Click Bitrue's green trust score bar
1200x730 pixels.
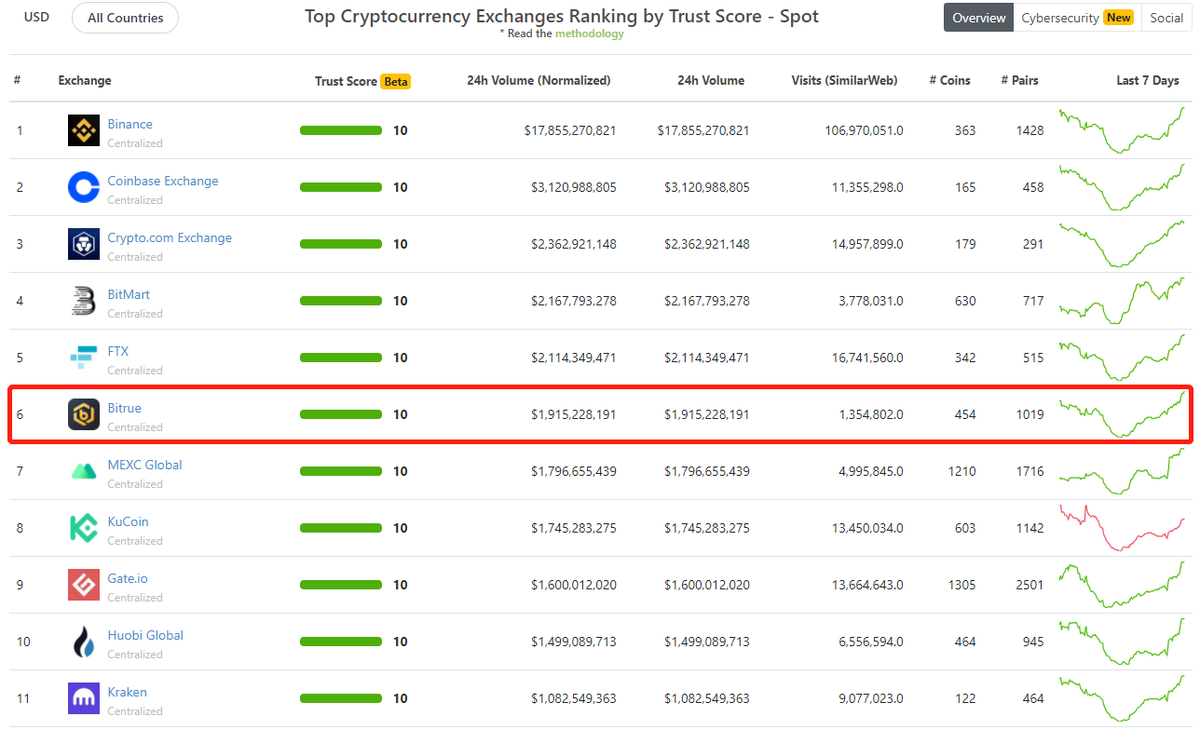(x=341, y=415)
